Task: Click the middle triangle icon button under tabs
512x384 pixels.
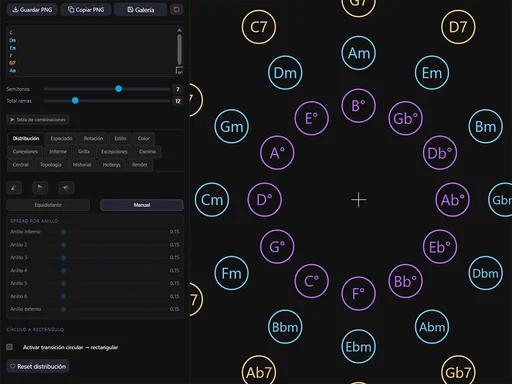Action: pos(40,188)
